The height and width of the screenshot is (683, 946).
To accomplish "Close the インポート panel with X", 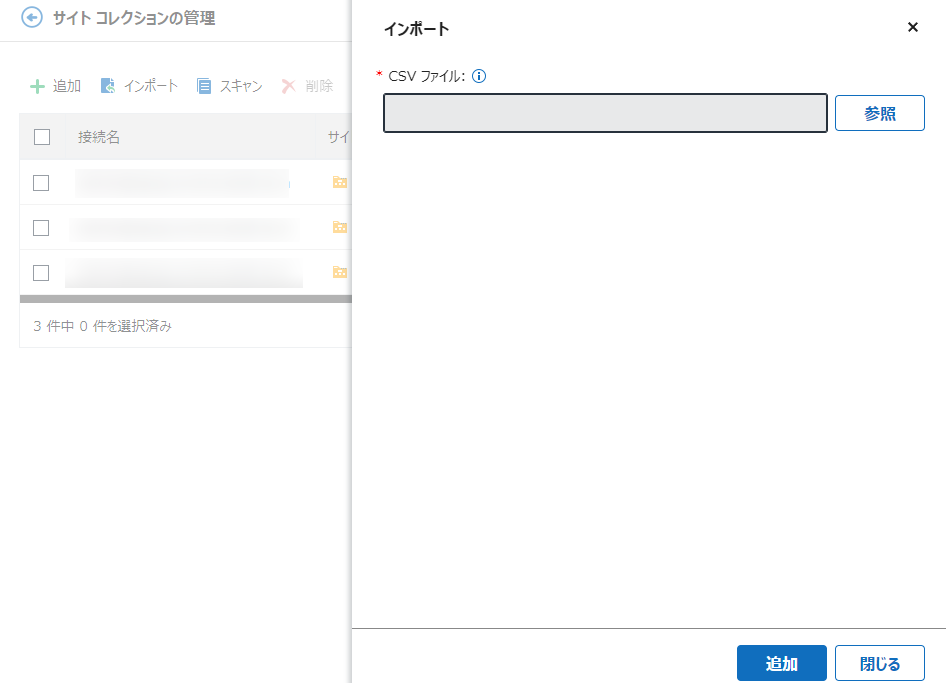I will pos(913,27).
